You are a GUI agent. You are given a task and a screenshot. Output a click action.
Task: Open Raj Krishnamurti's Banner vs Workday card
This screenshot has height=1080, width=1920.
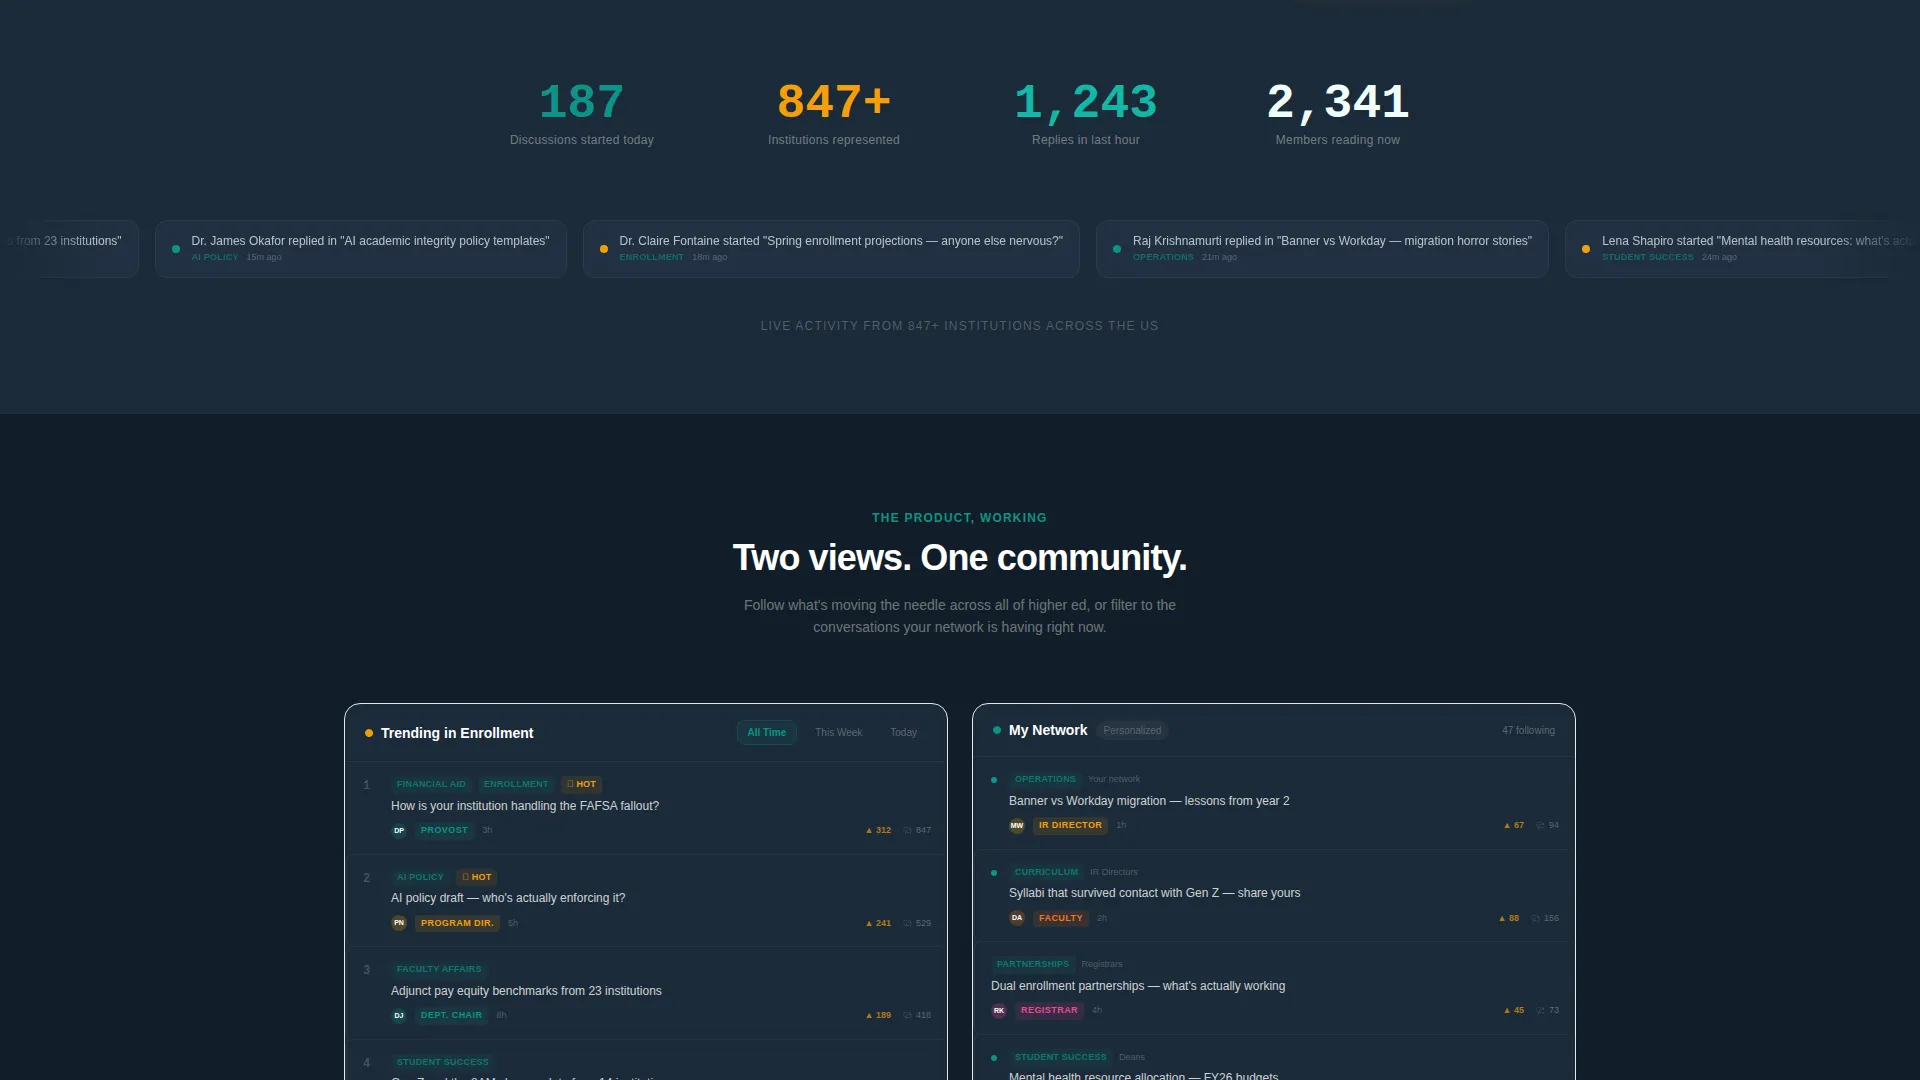tap(1322, 249)
